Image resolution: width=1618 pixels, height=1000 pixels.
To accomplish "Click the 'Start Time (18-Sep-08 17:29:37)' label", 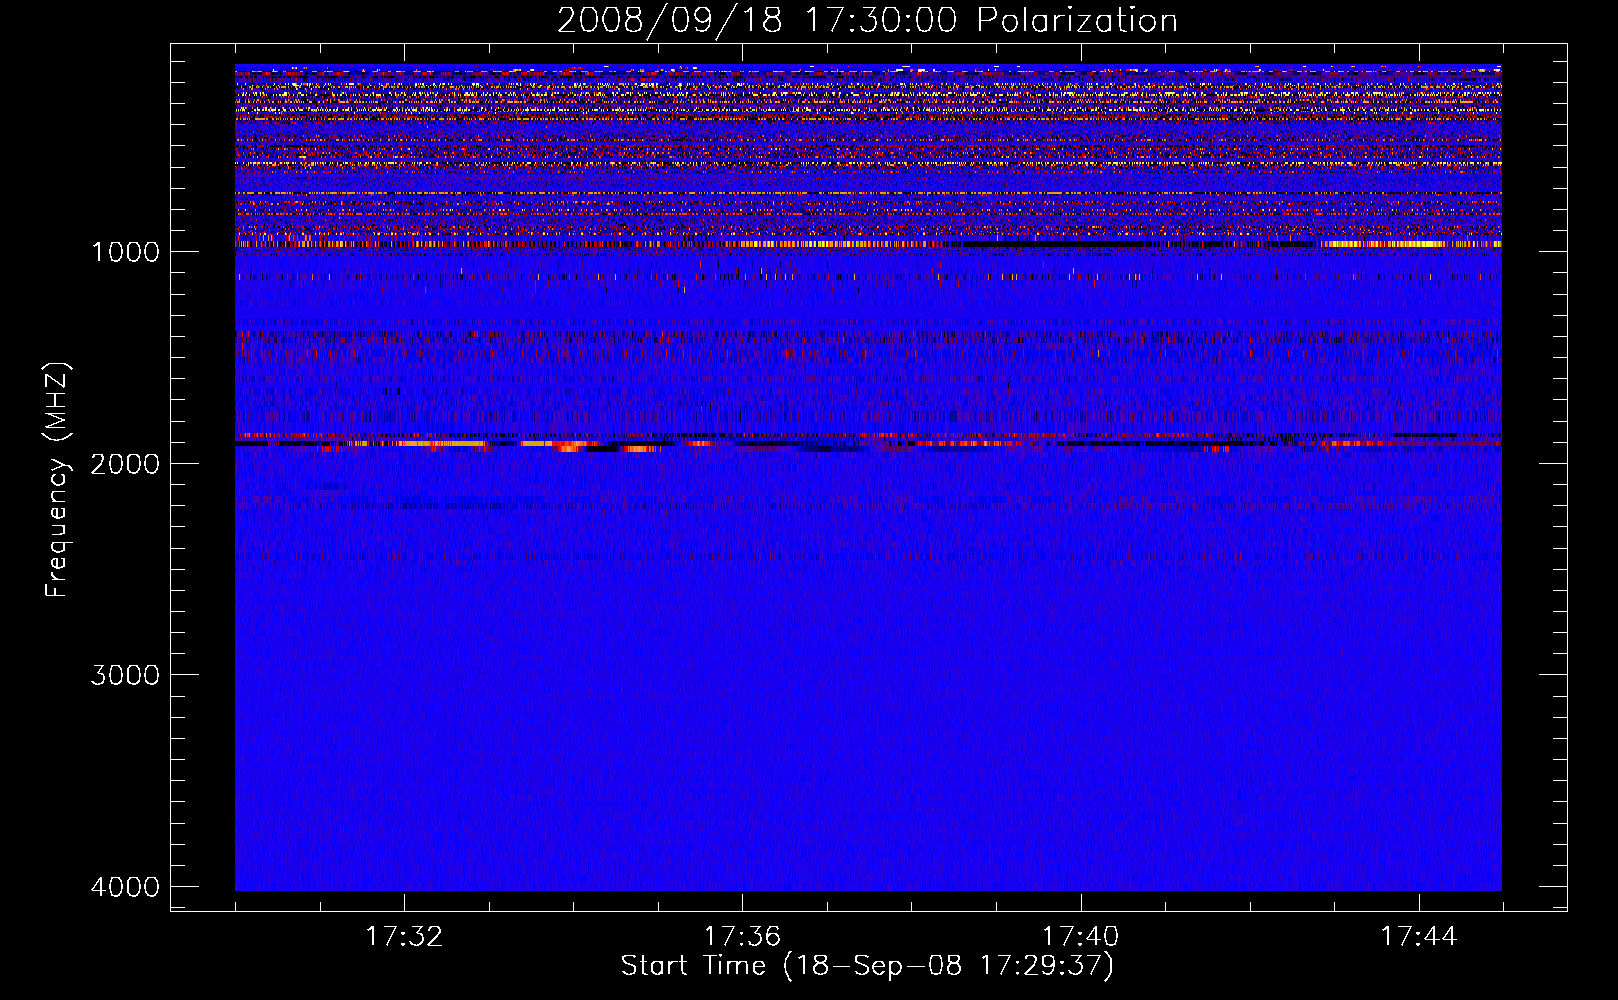I will pyautogui.click(x=867, y=966).
